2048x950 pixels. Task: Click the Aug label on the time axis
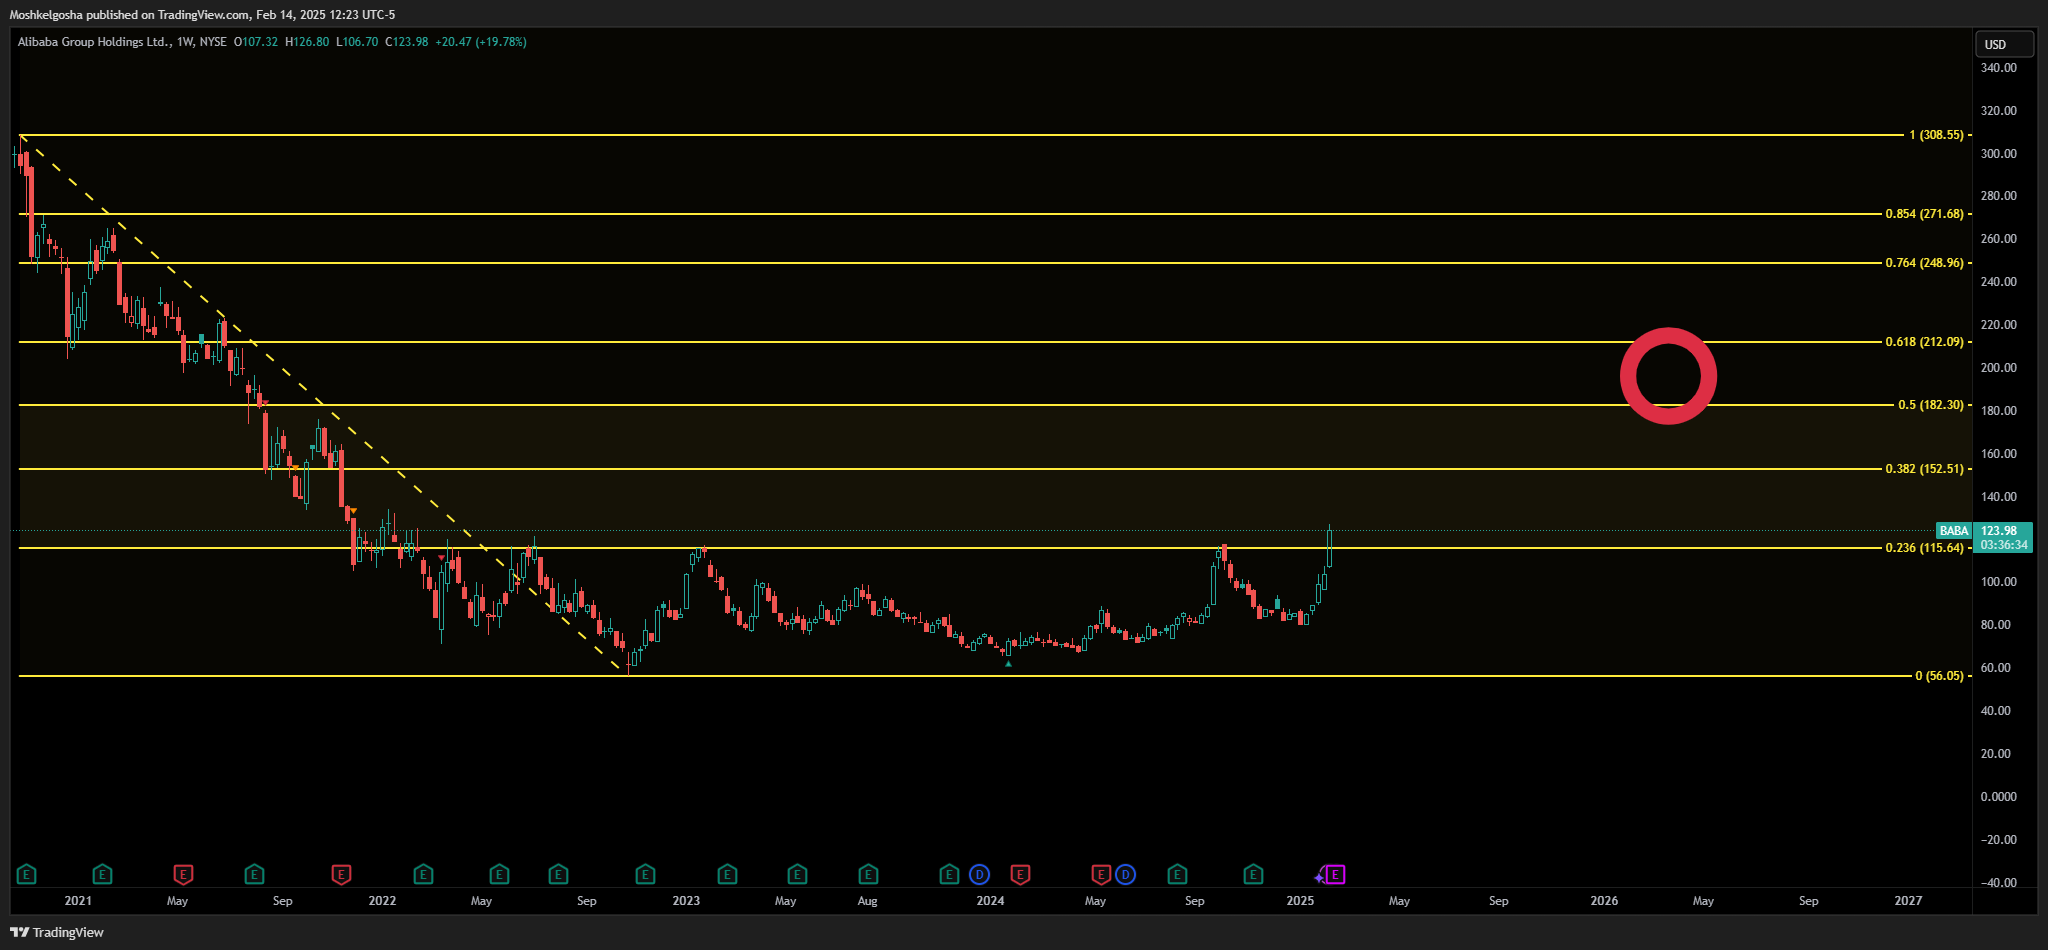(867, 901)
